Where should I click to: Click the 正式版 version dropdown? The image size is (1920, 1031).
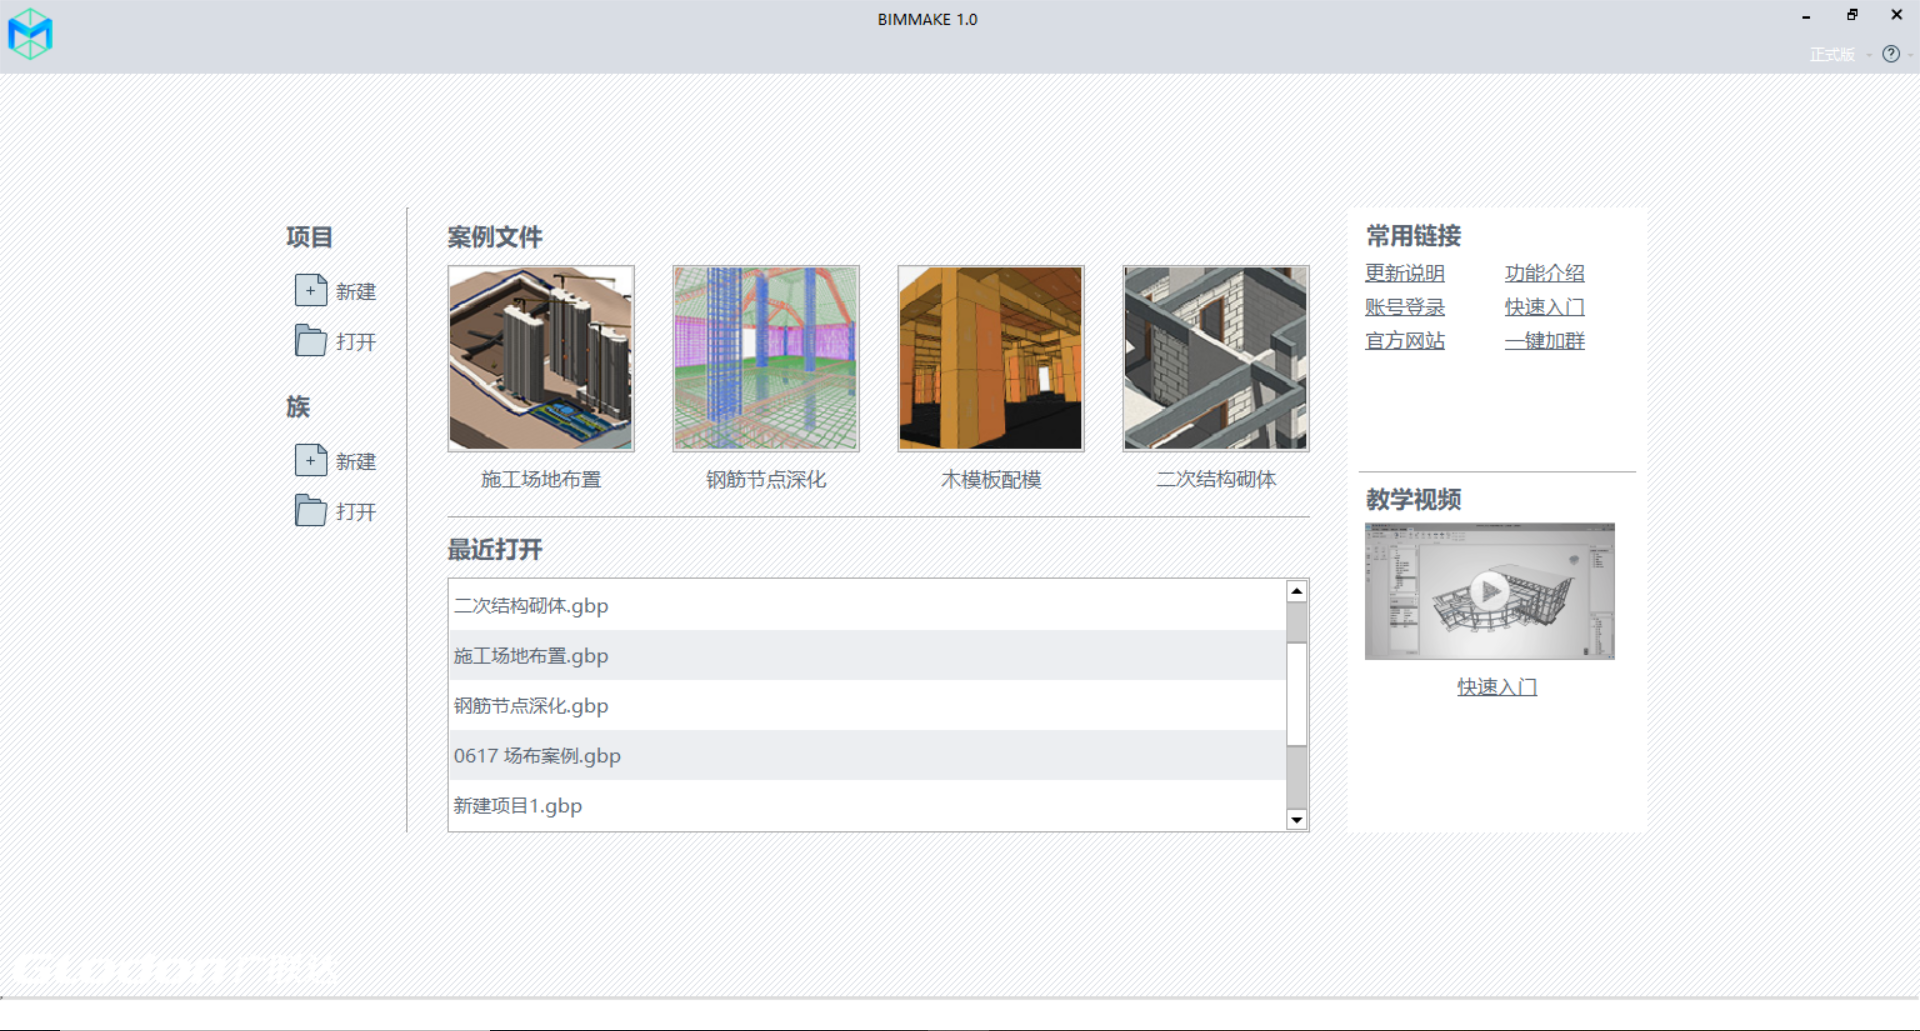click(x=1840, y=54)
